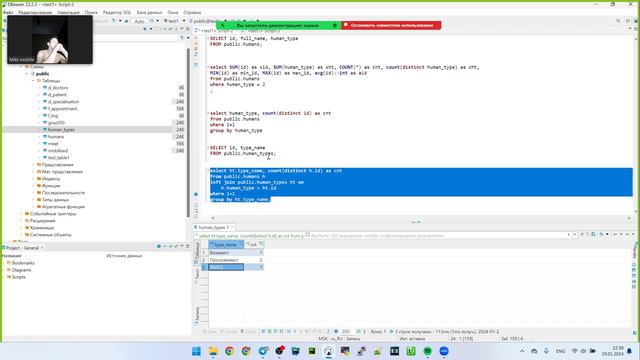Switch to the Таблица vertical view tab

(197, 254)
